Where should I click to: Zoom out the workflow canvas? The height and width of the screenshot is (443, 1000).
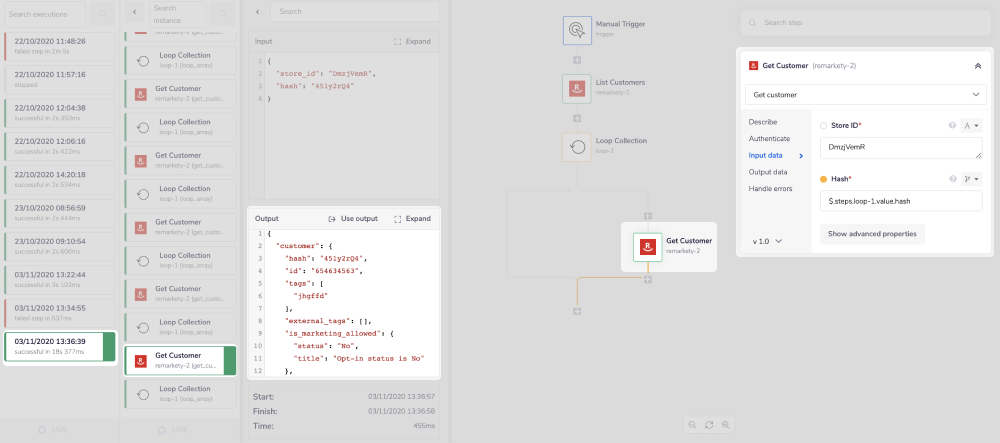click(x=692, y=425)
